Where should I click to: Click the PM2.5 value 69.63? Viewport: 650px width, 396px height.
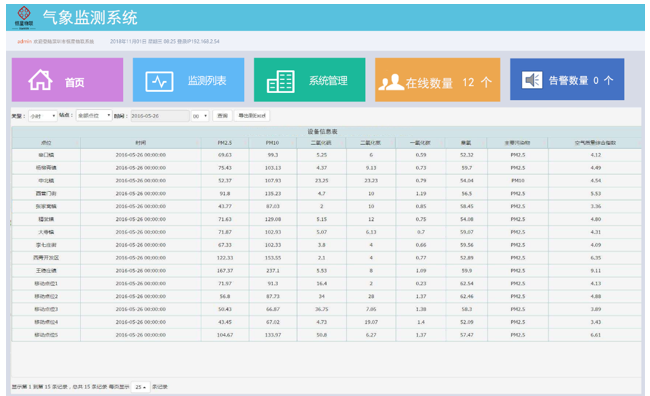click(x=225, y=155)
